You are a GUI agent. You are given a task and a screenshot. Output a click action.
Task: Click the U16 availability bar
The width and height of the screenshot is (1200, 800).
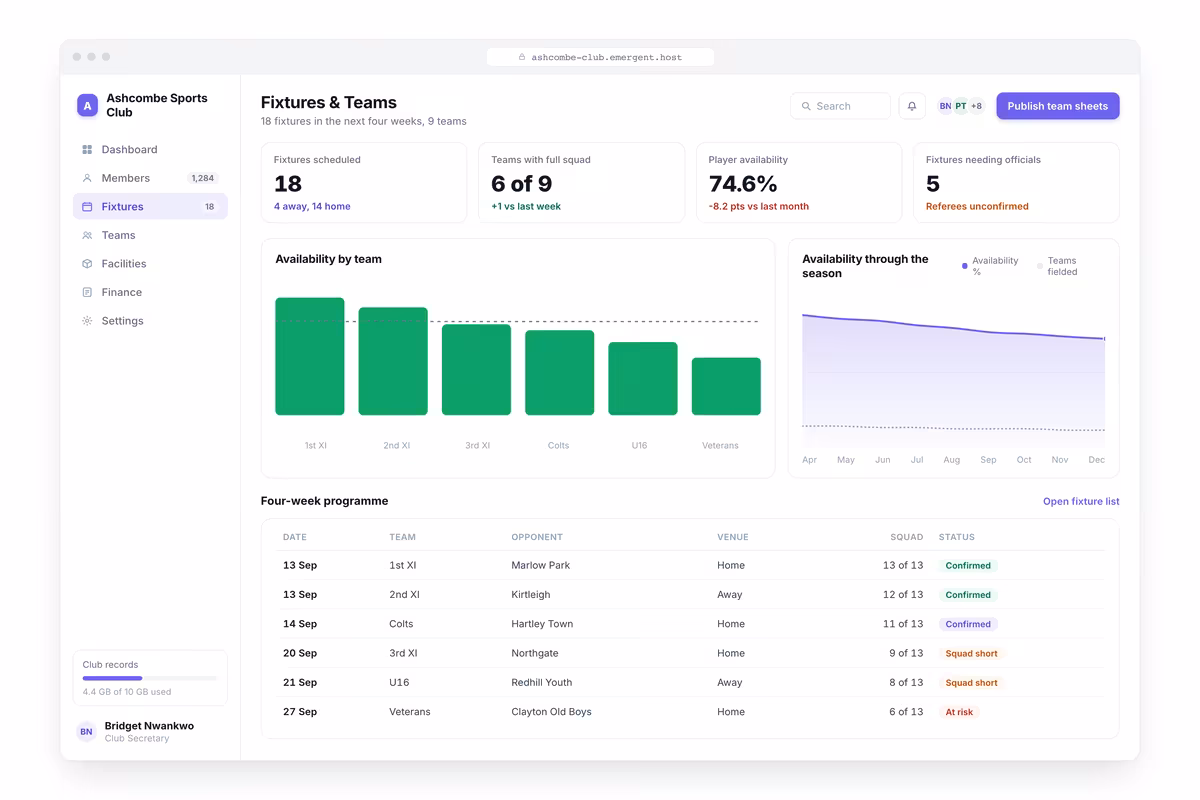tap(643, 378)
